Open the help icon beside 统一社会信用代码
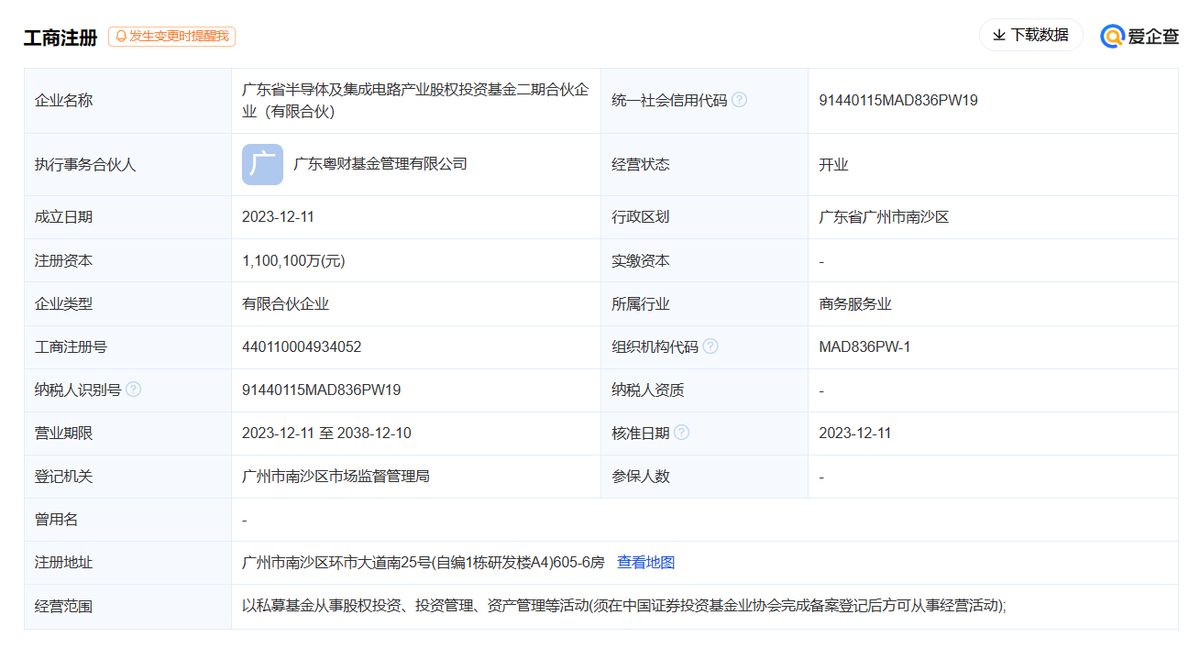Screen dimensions: 1200x648 [738, 99]
